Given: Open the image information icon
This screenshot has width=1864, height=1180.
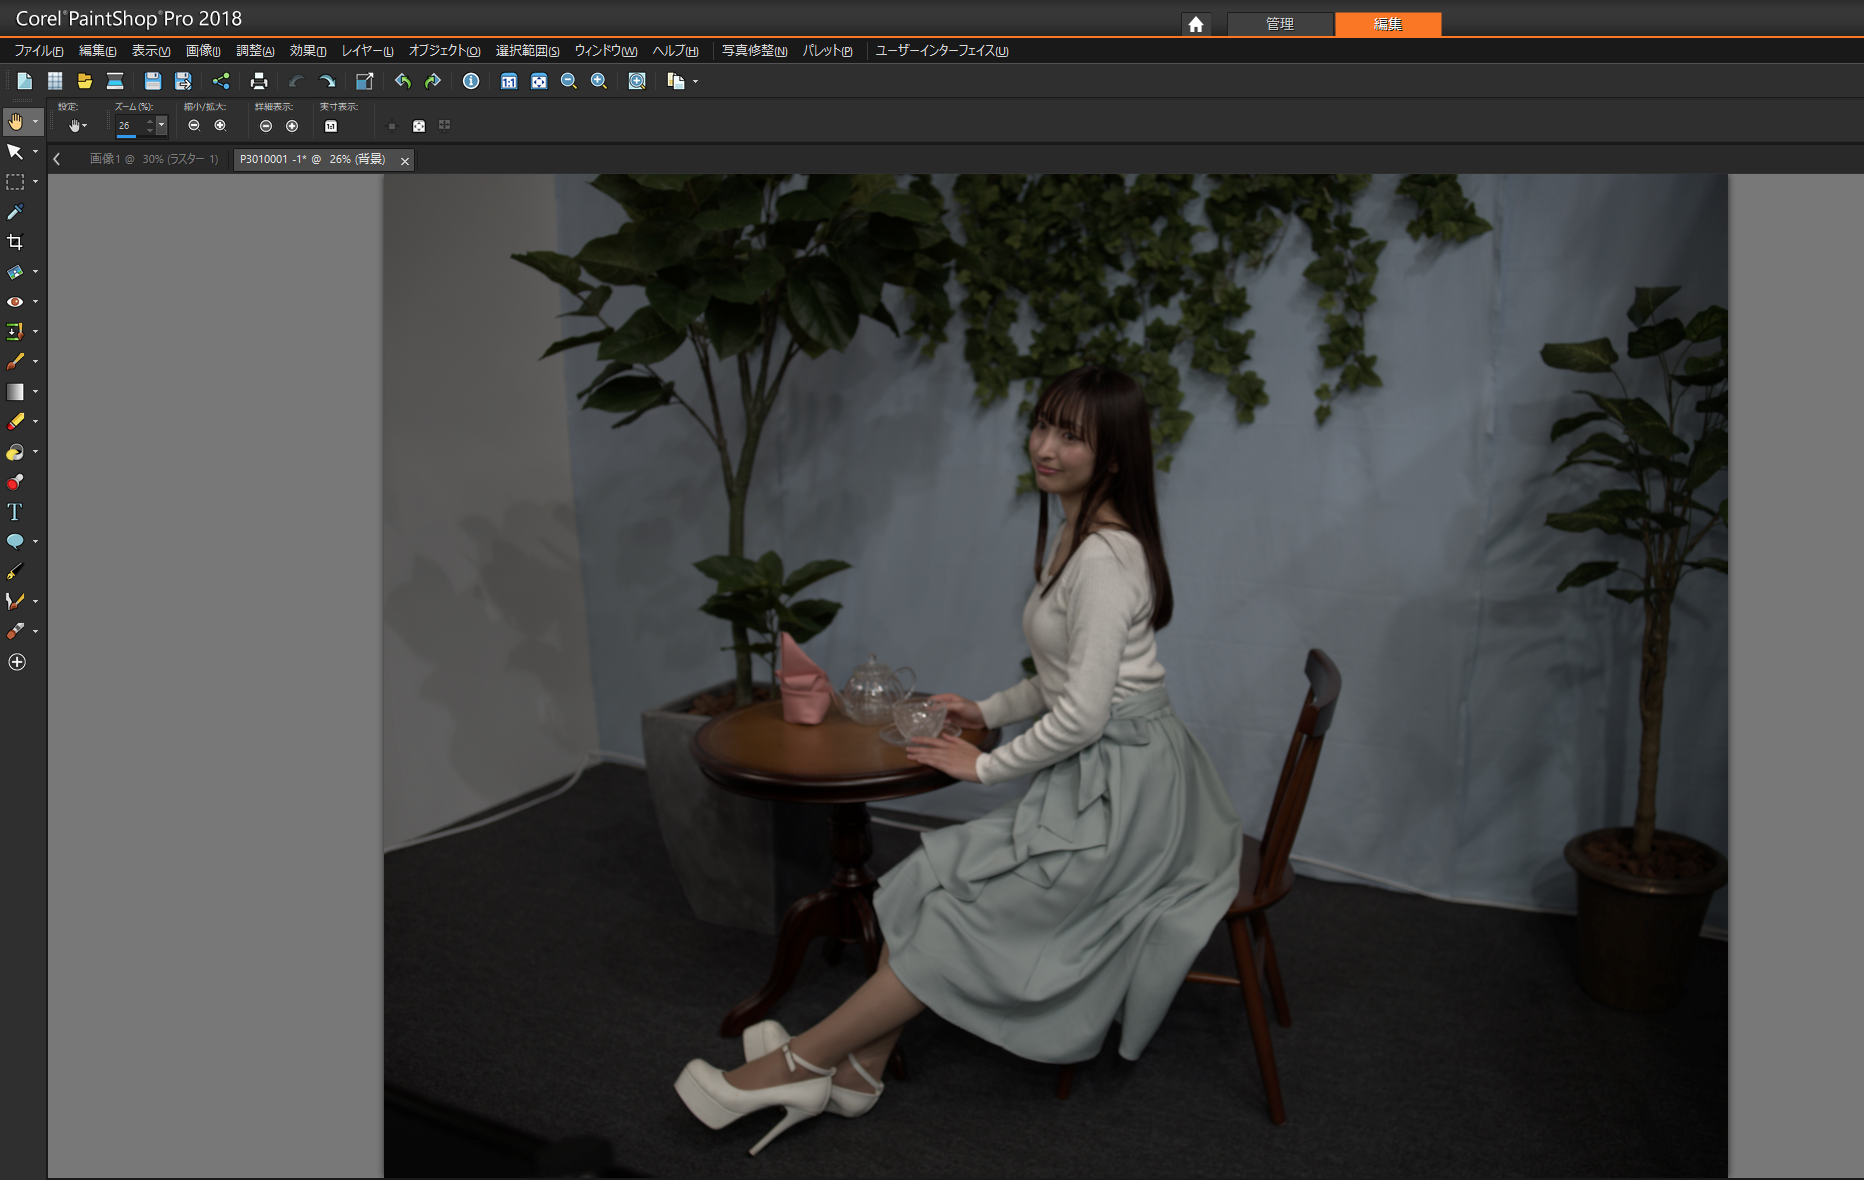Looking at the screenshot, I should click(x=471, y=81).
